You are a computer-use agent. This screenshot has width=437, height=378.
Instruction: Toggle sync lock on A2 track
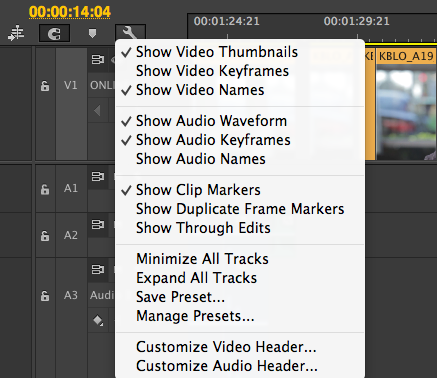[98, 224]
